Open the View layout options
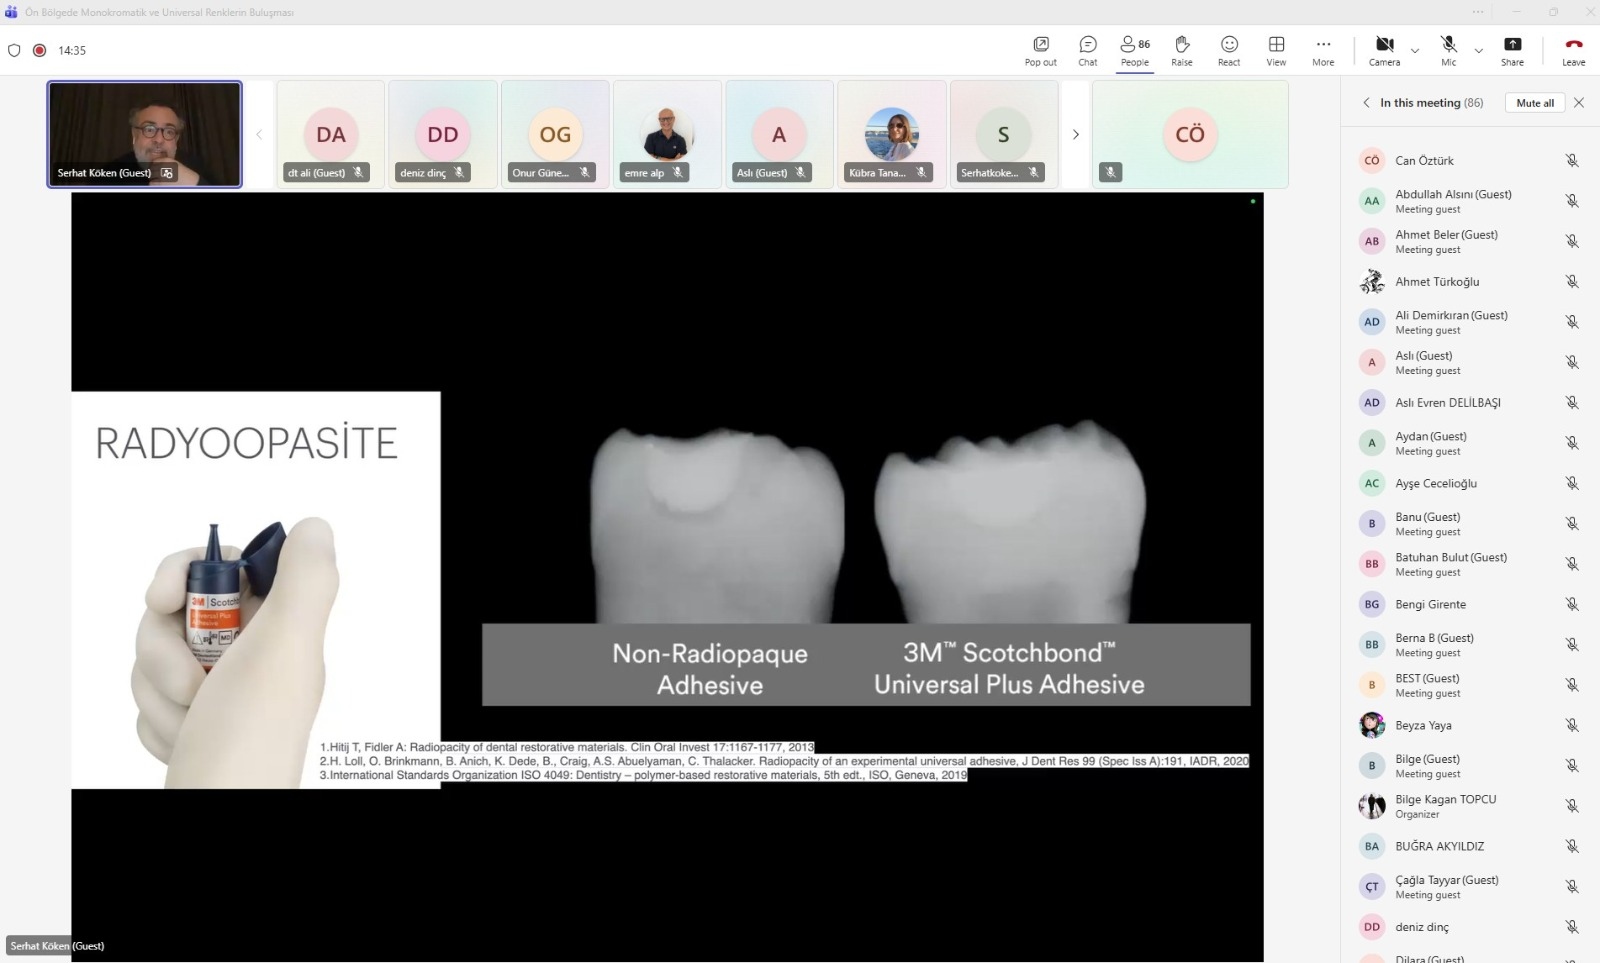Viewport: 1600px width, 963px height. (1276, 50)
